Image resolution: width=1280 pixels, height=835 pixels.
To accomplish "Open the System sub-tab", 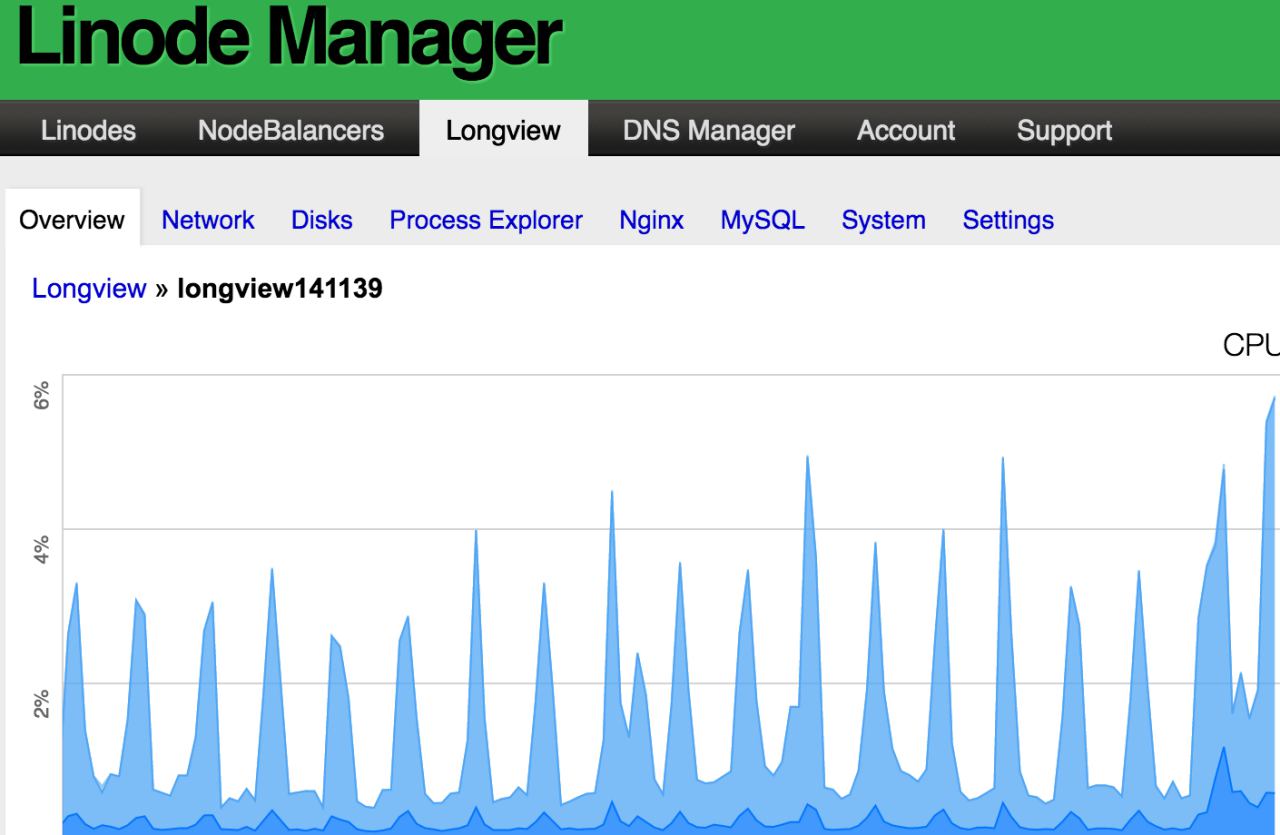I will [883, 220].
